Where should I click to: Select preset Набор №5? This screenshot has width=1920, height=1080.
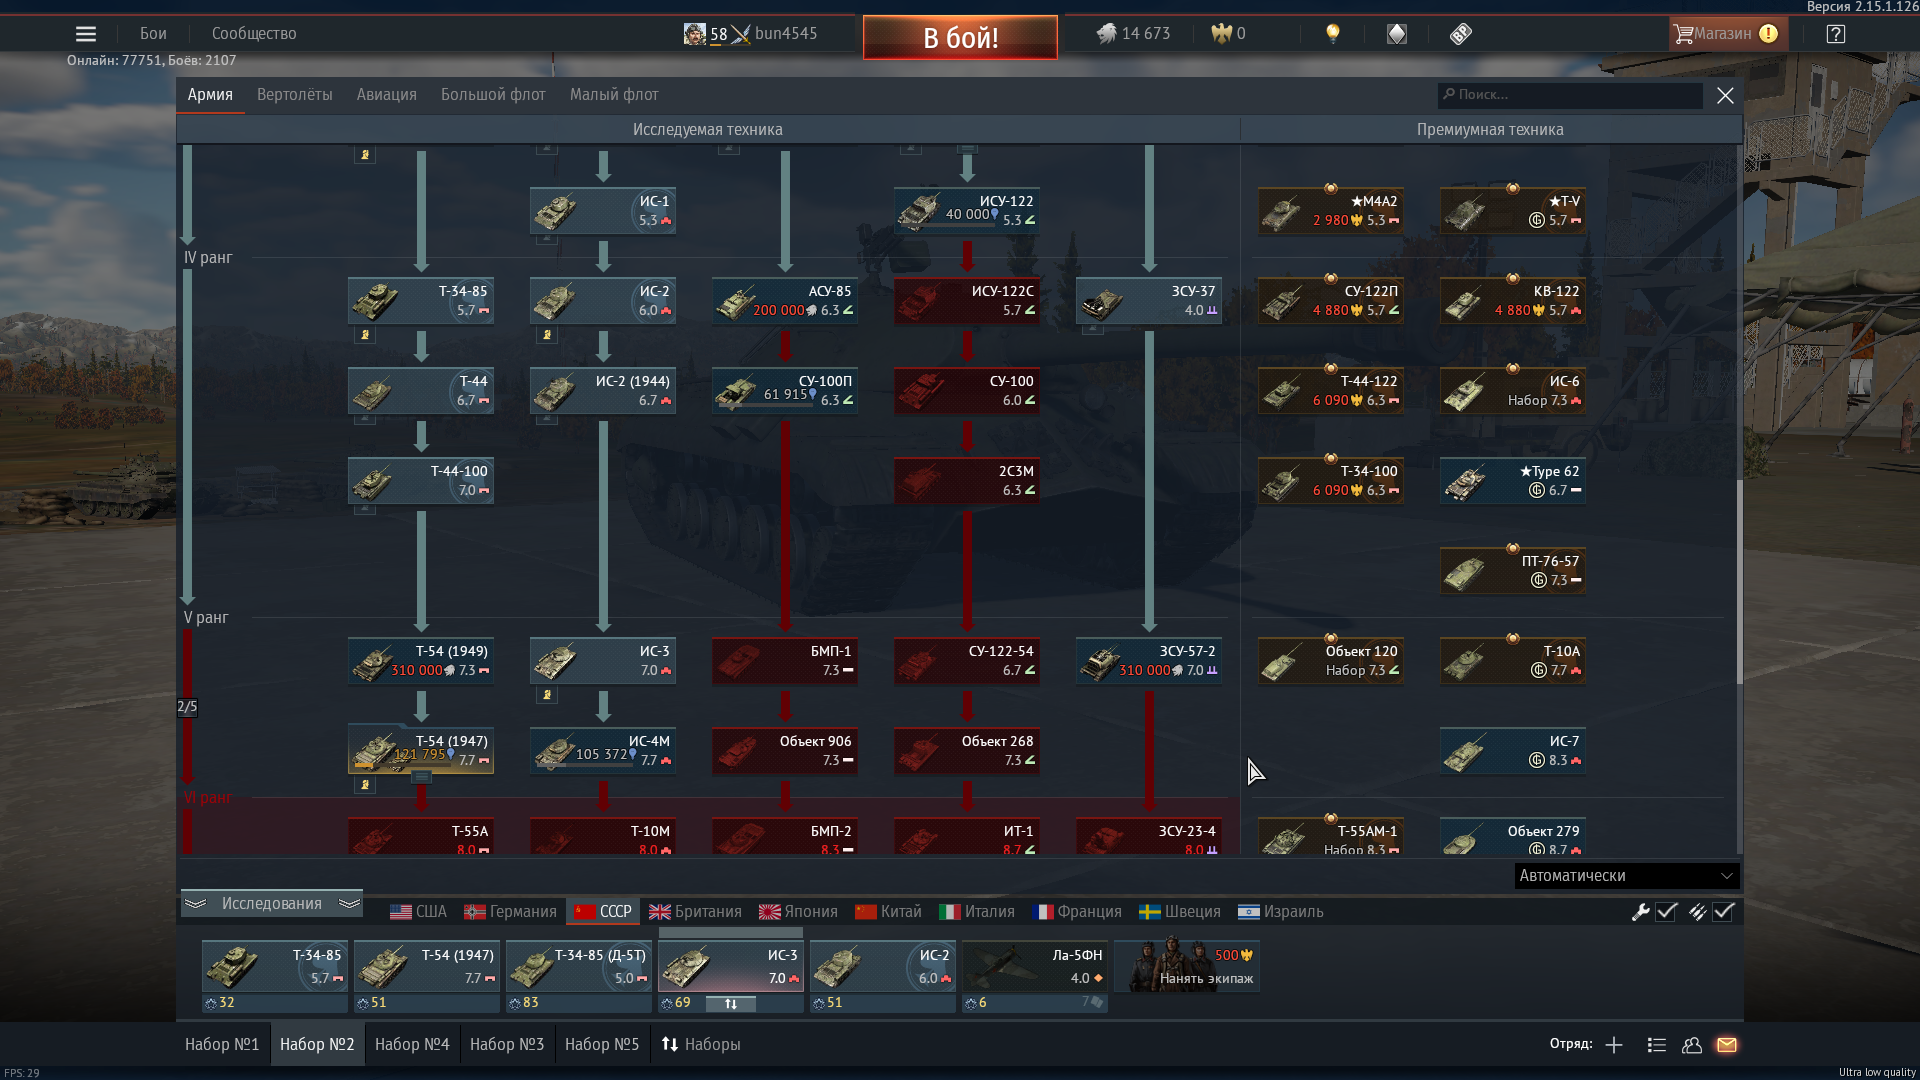tap(602, 1045)
